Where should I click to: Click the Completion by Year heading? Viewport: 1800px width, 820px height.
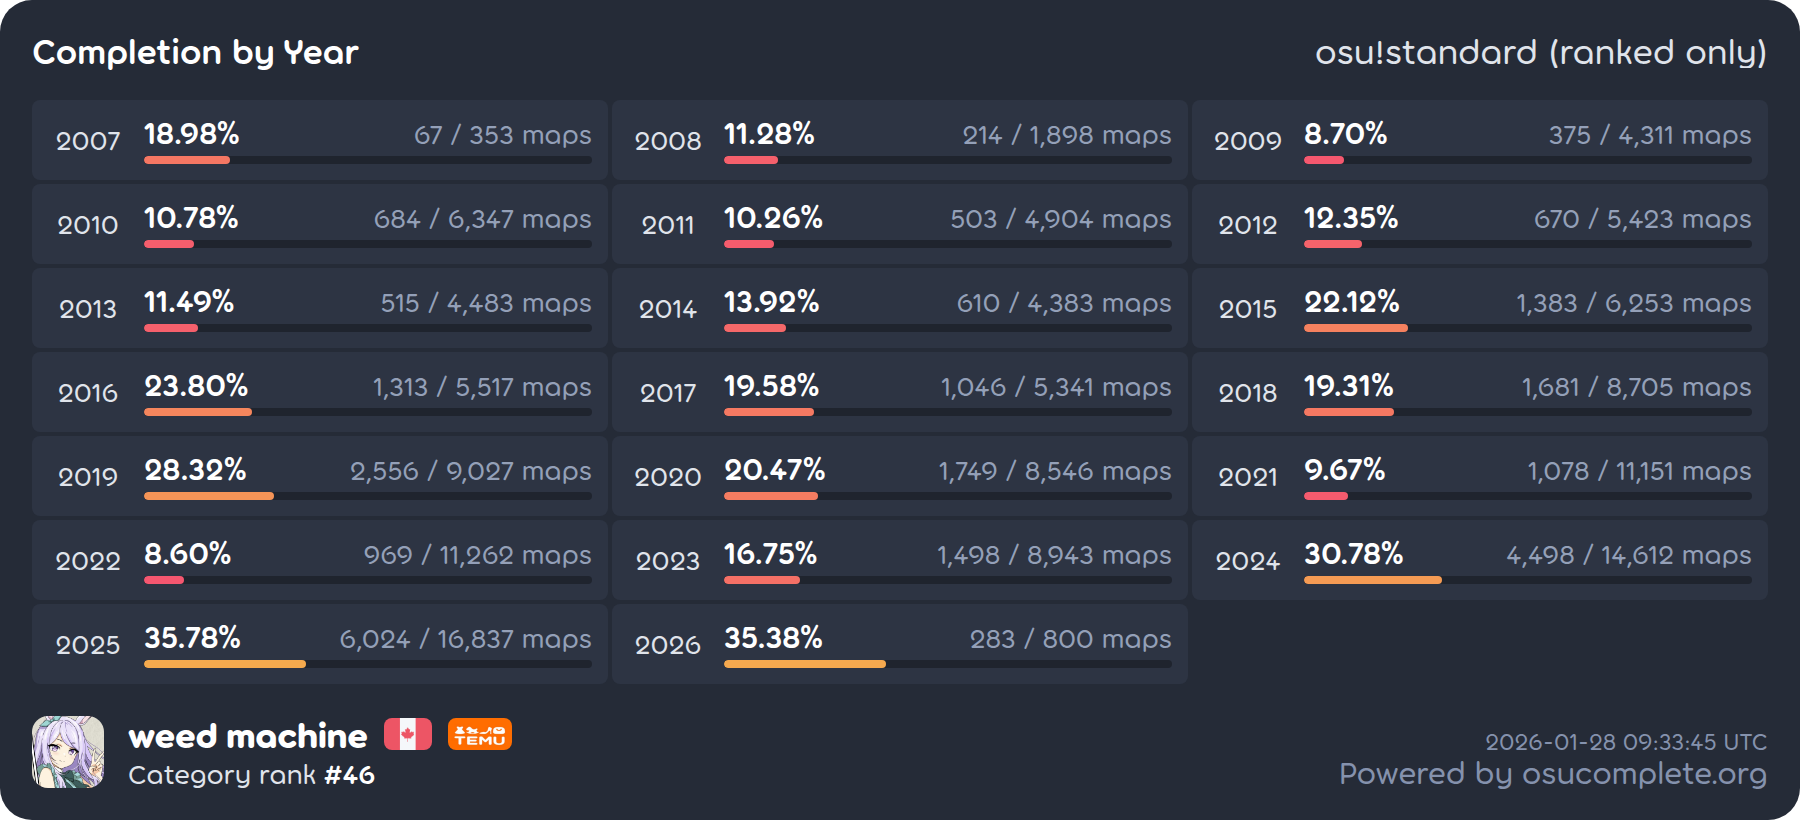(x=196, y=52)
